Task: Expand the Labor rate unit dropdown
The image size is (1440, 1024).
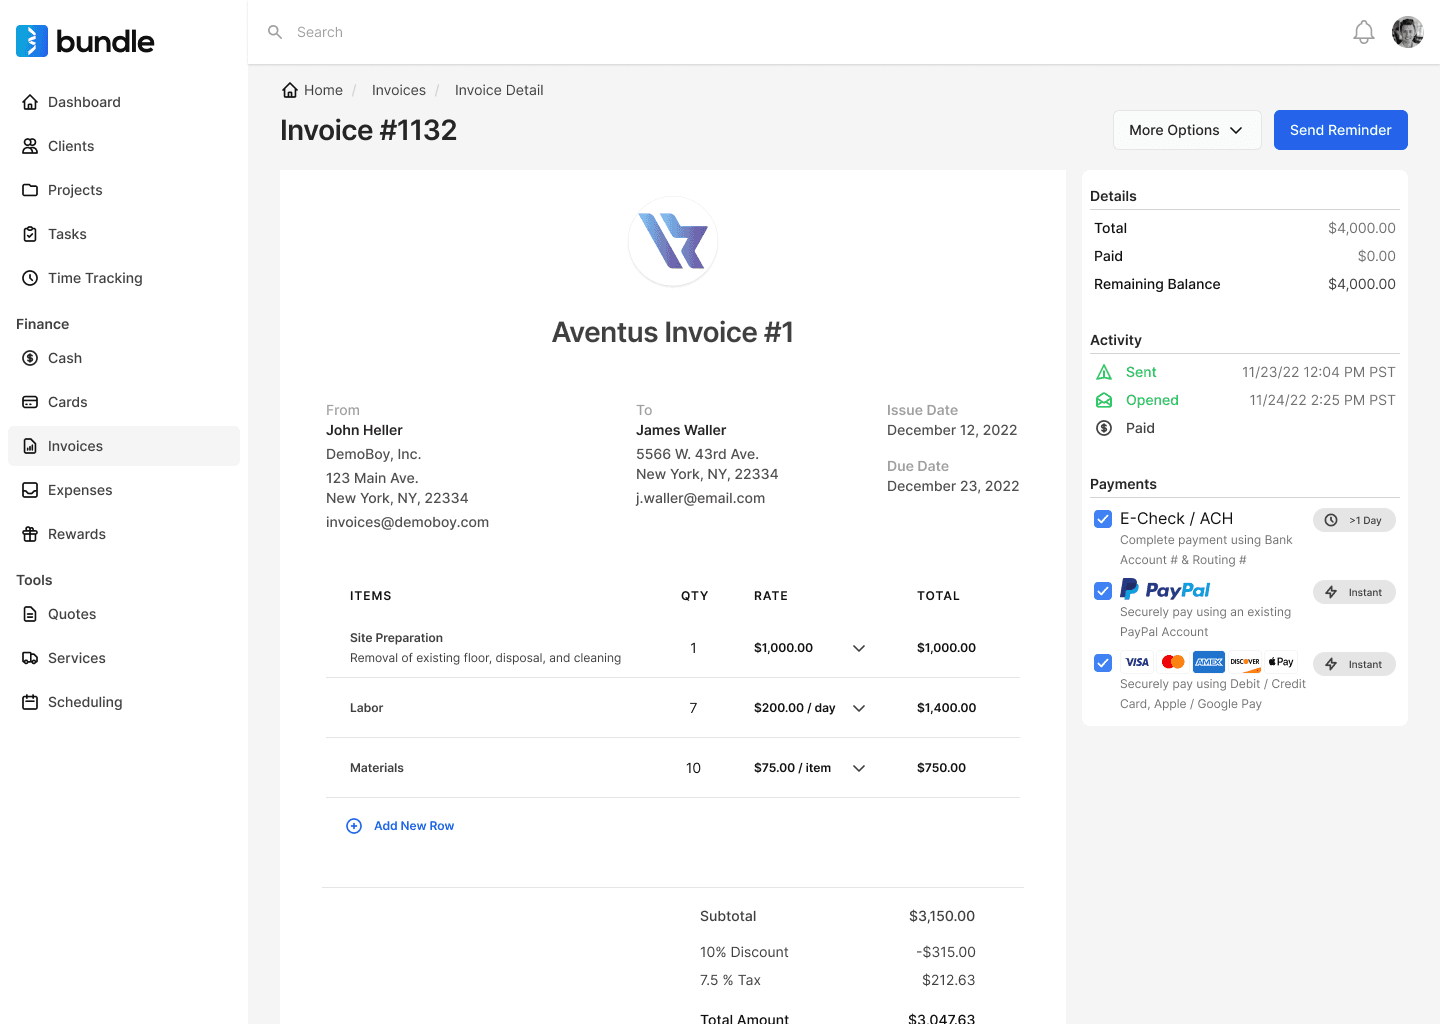Action: click(858, 708)
